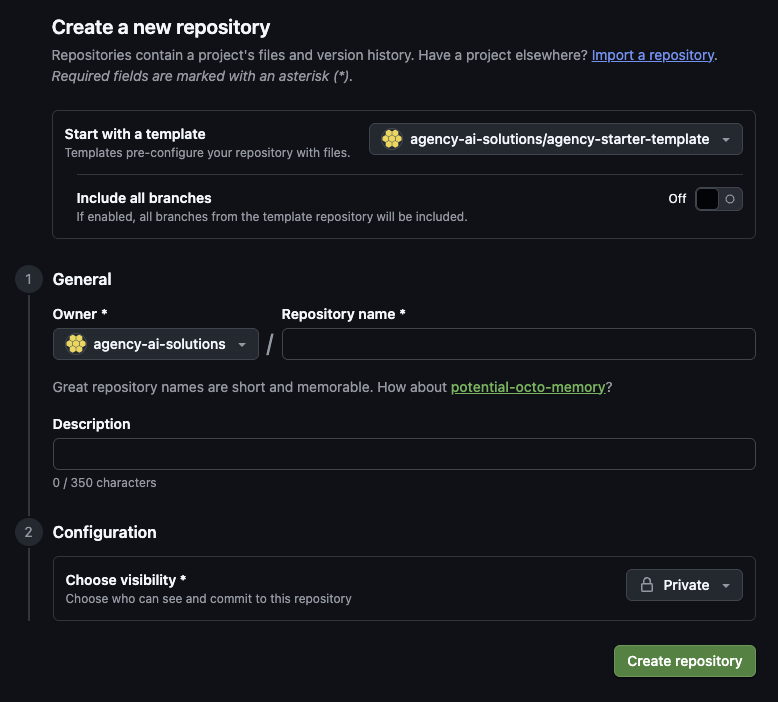The image size is (778, 702).
Task: Click 'Choose who can see and commit' text
Action: (208, 599)
